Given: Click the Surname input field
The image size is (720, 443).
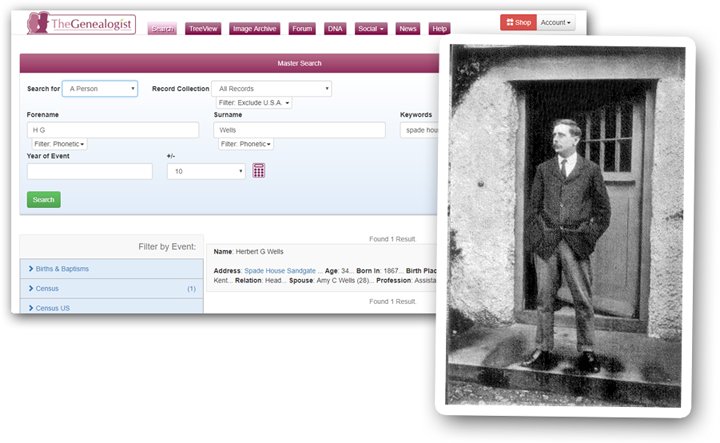Looking at the screenshot, I should coord(299,130).
